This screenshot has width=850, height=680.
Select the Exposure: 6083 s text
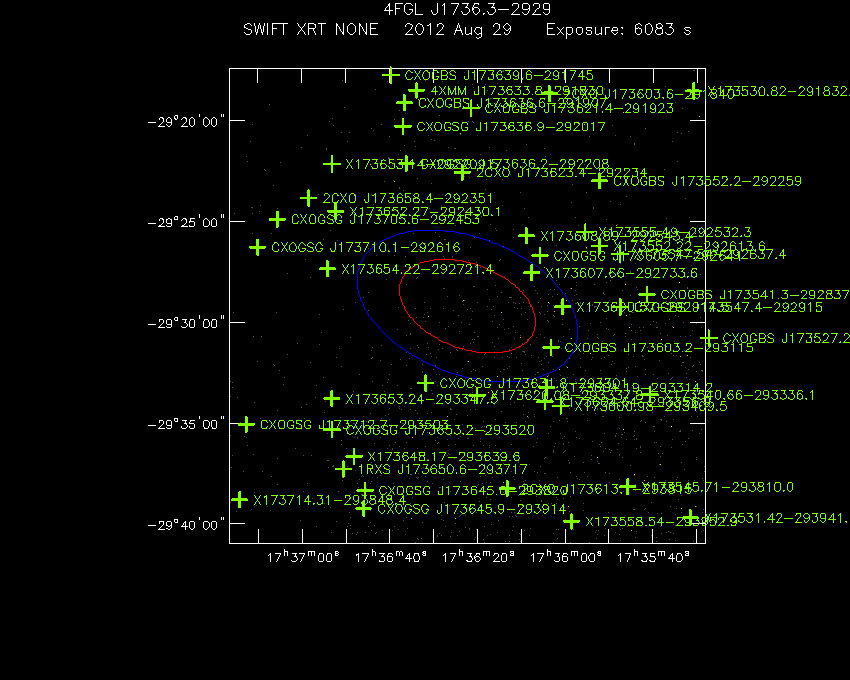coord(619,30)
